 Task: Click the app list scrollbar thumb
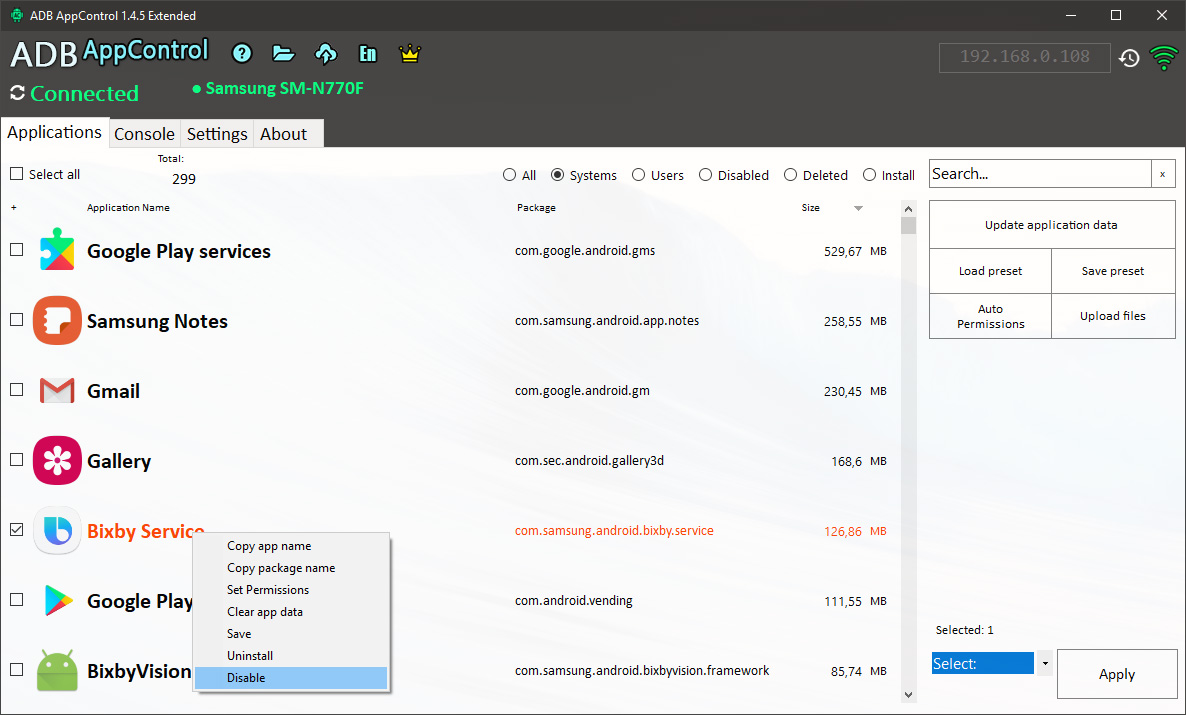[x=908, y=225]
